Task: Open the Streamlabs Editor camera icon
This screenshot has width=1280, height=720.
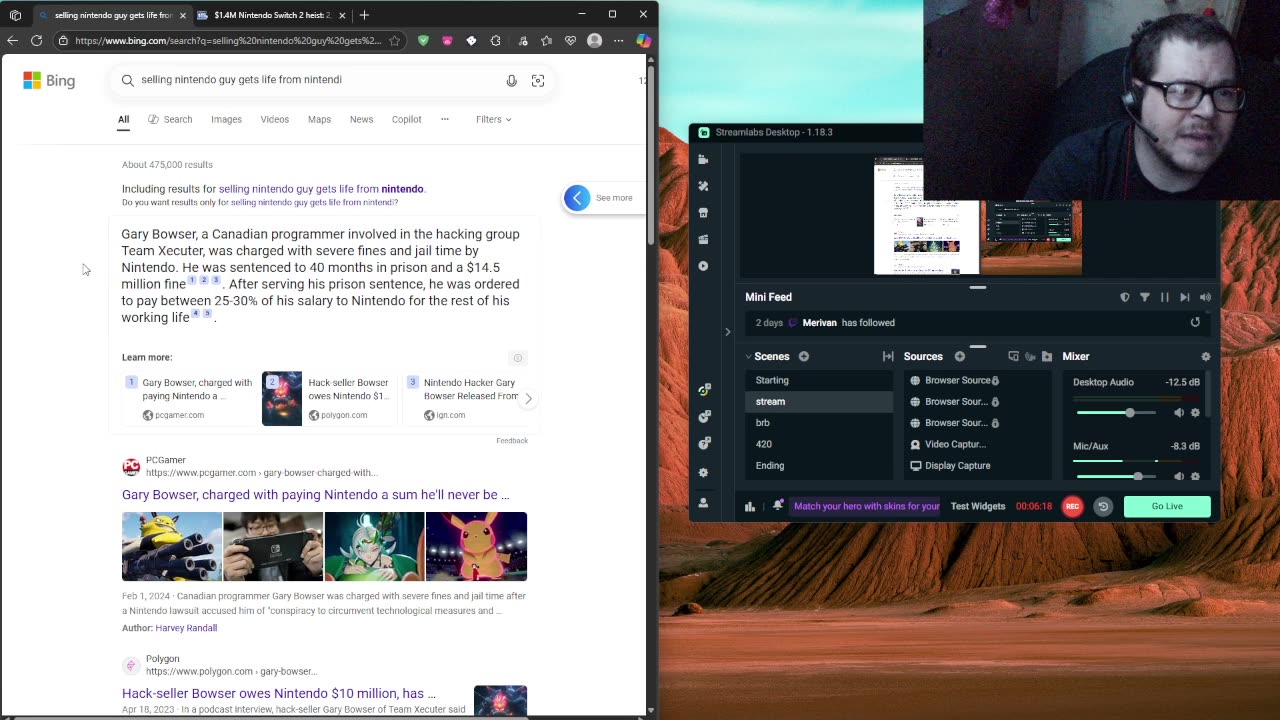Action: coord(703,159)
